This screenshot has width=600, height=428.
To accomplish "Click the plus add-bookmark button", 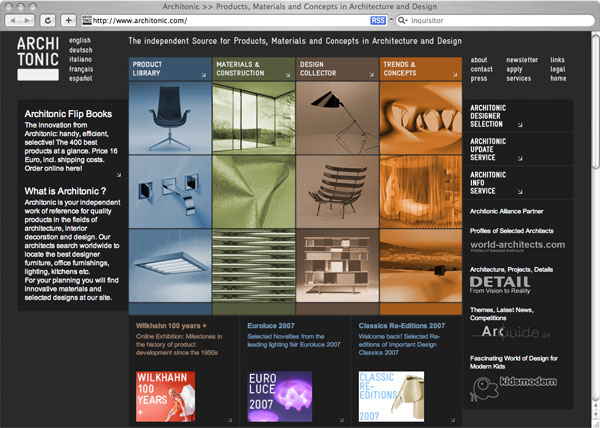I will [68, 20].
